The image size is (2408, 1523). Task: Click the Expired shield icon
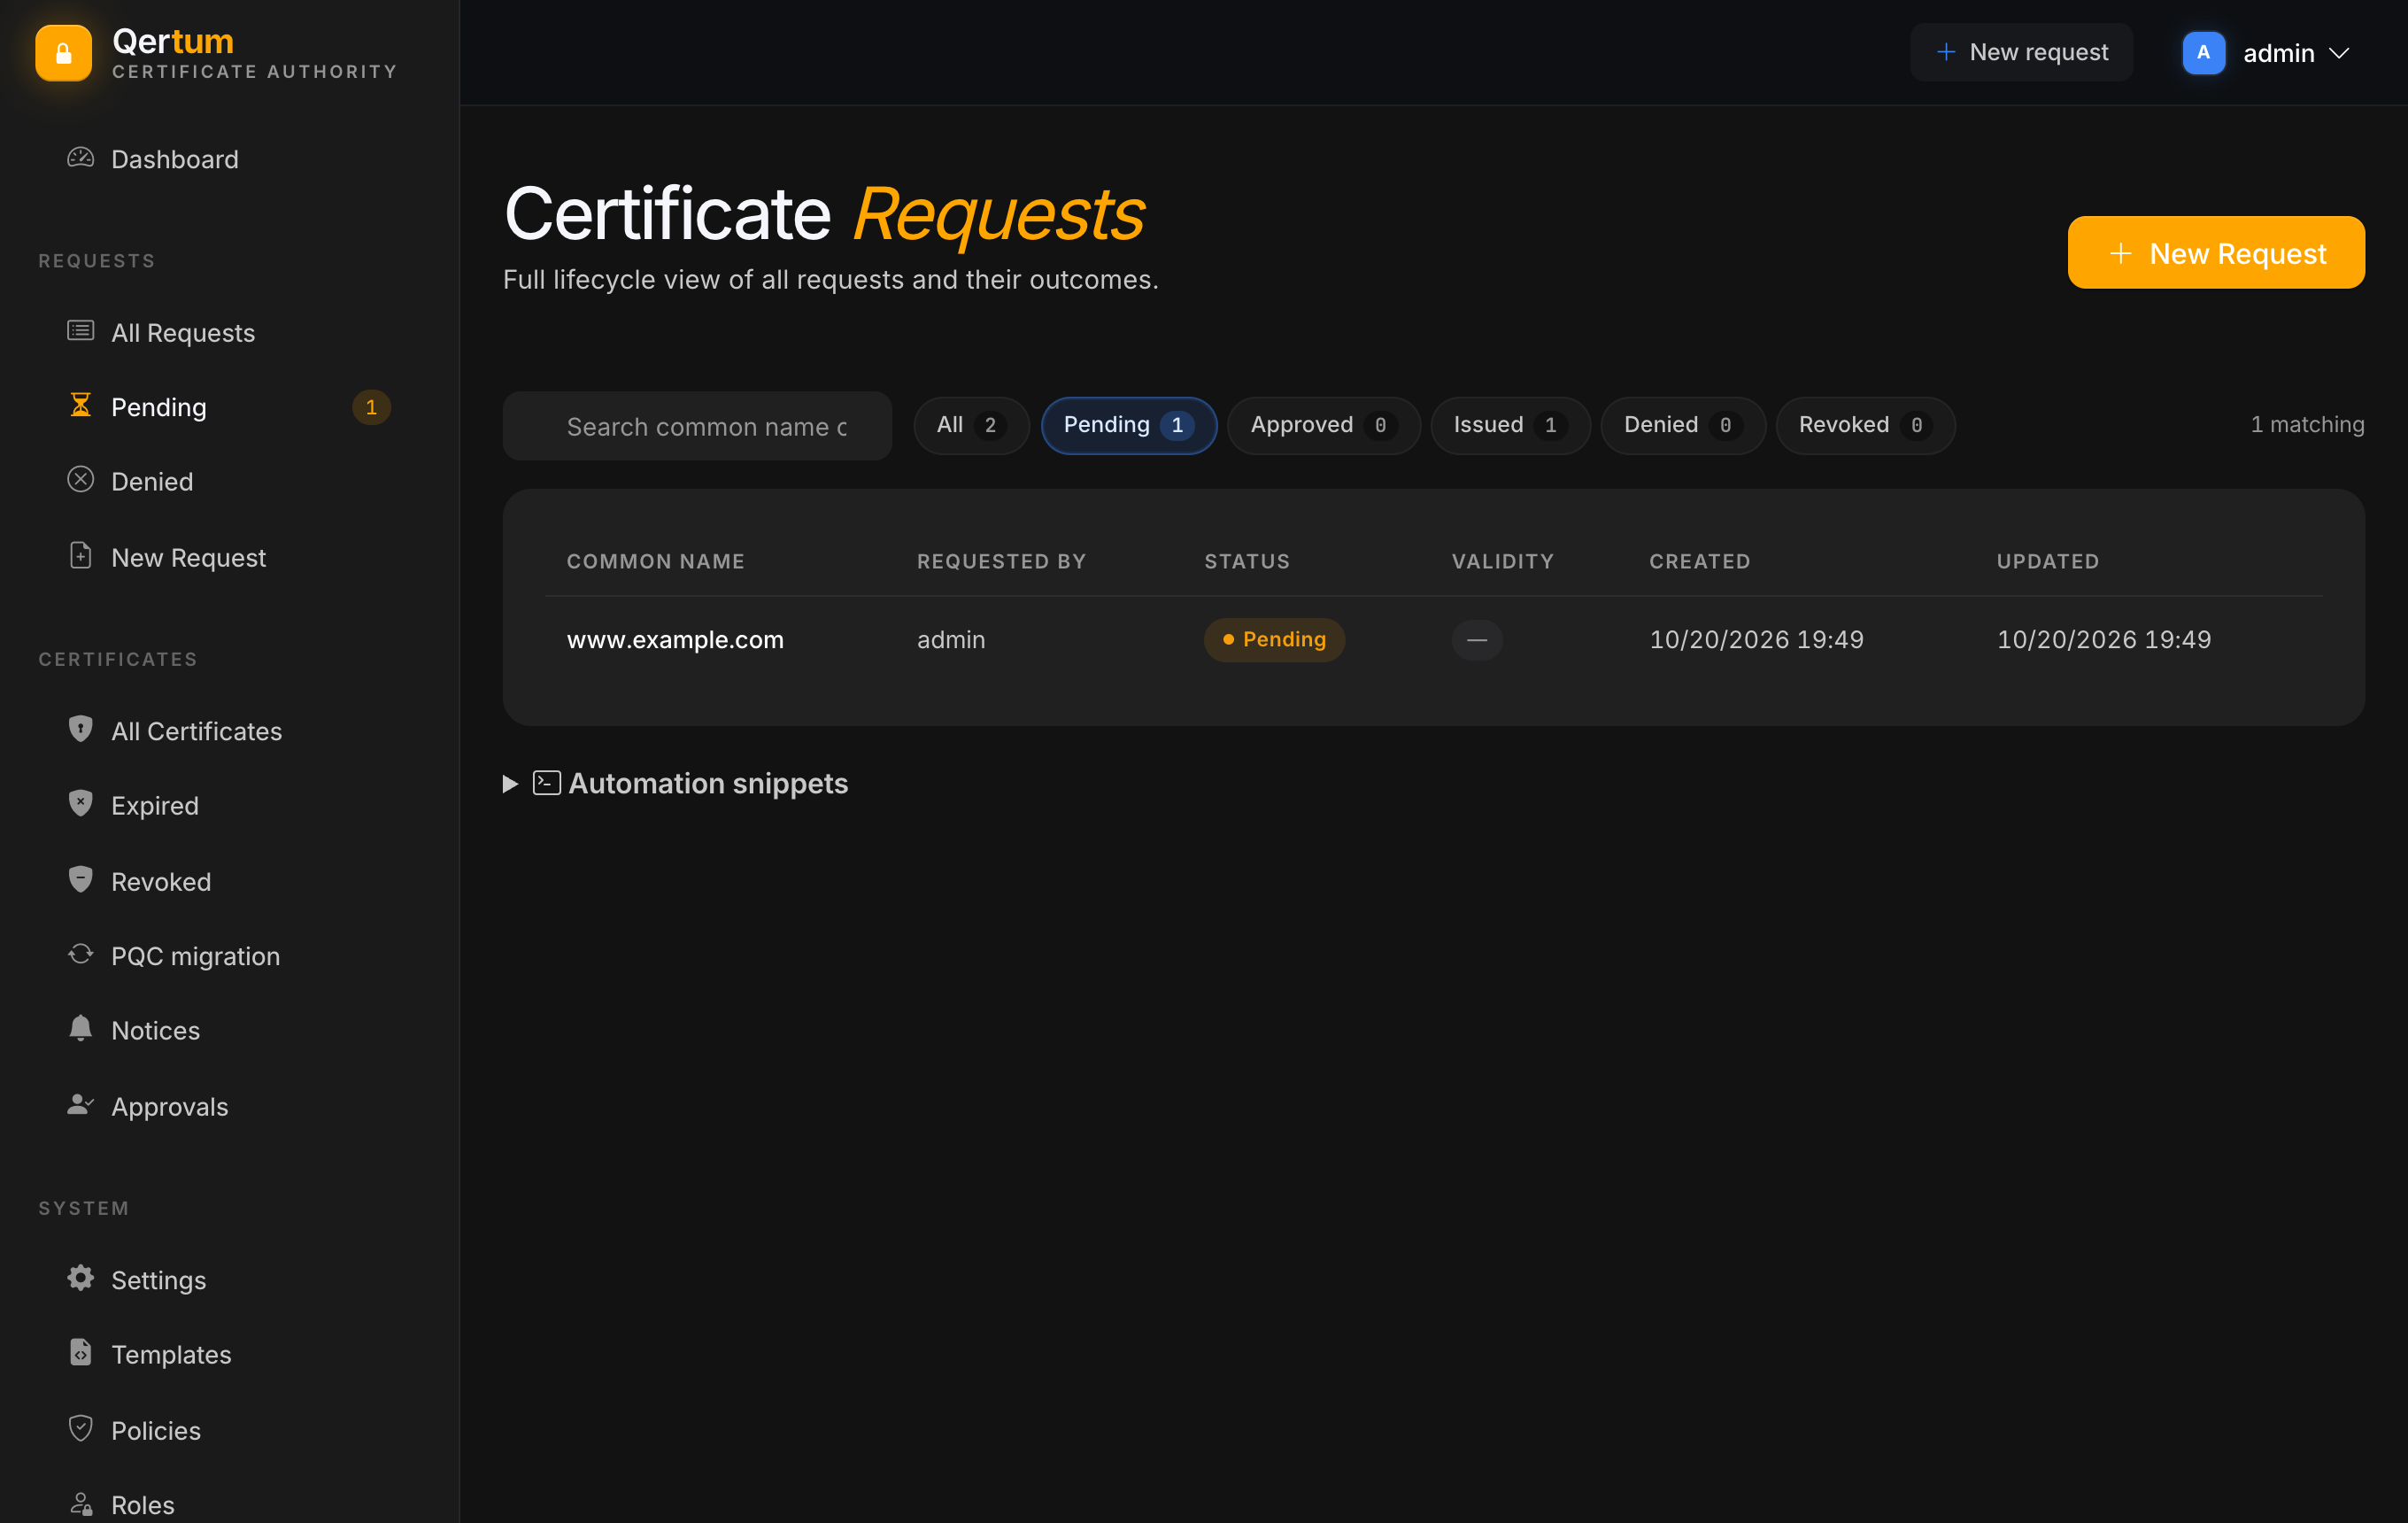[81, 804]
